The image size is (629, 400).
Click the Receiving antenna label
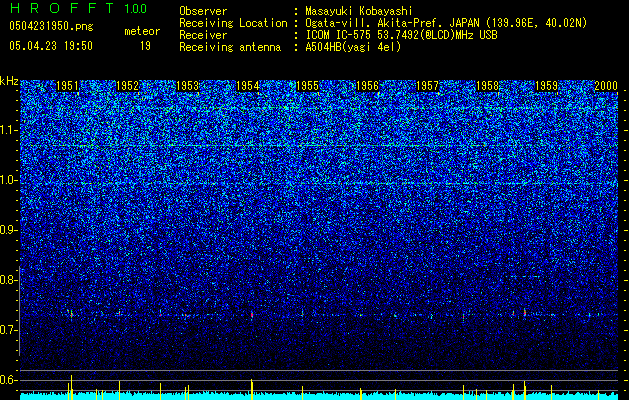[230, 47]
